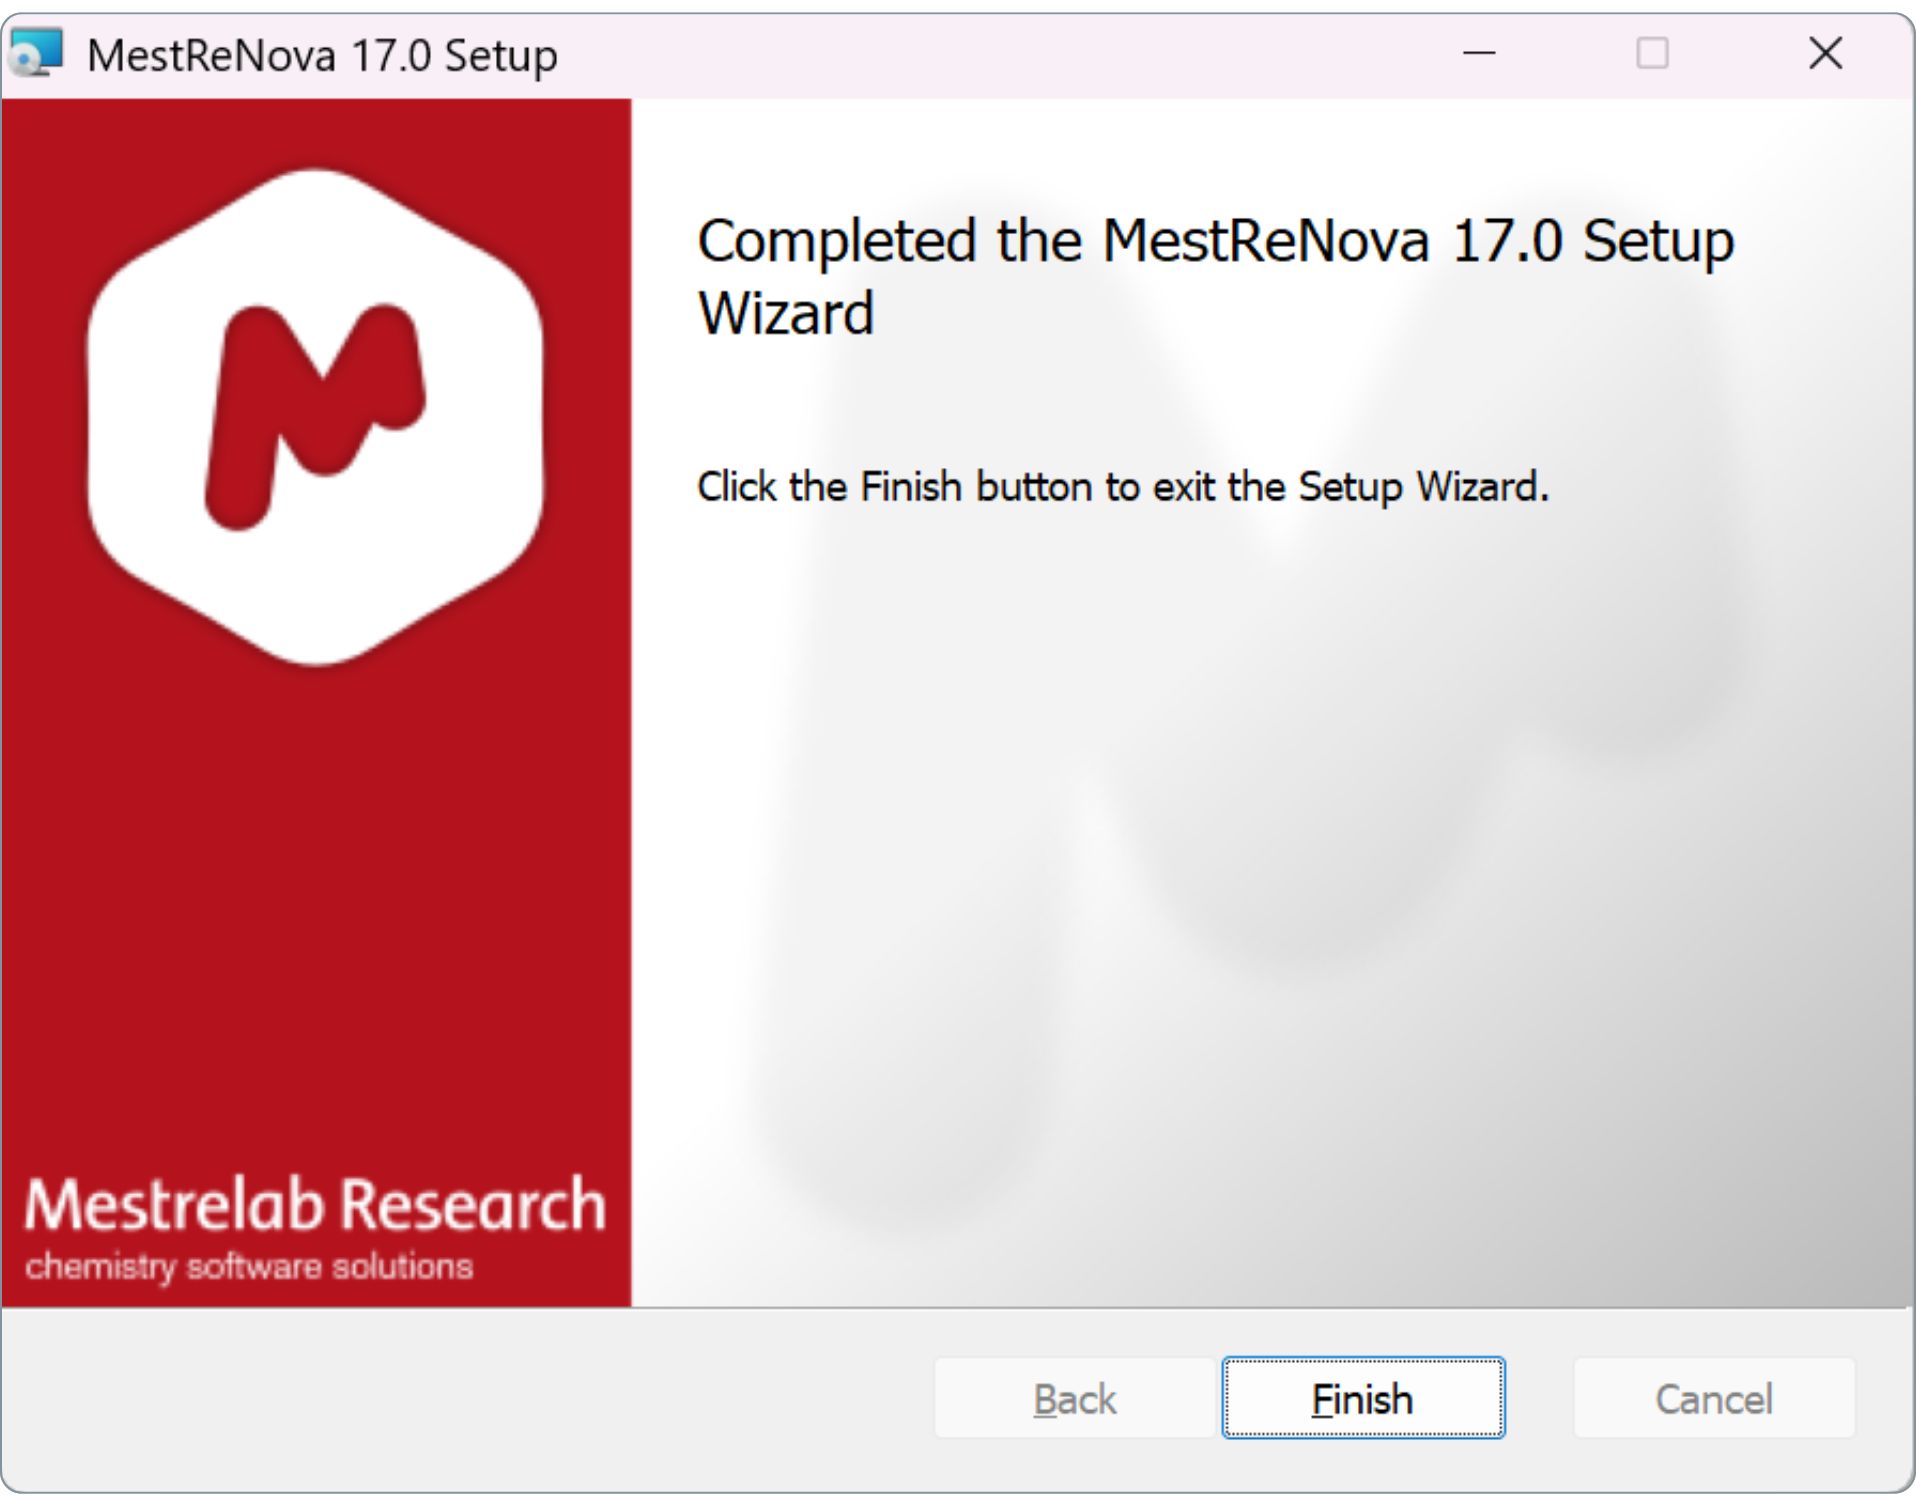Click the installer icon in the title bar
This screenshot has width=1916, height=1506.
pos(36,53)
